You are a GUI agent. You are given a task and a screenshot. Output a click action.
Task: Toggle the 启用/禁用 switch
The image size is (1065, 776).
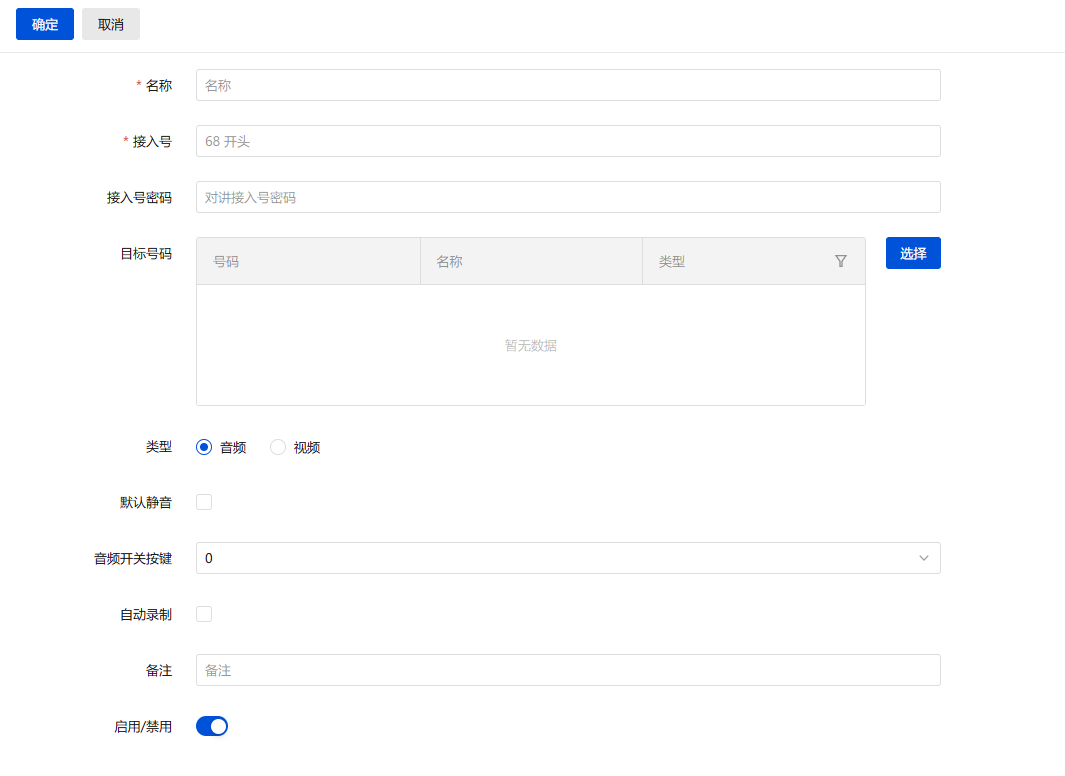(212, 726)
